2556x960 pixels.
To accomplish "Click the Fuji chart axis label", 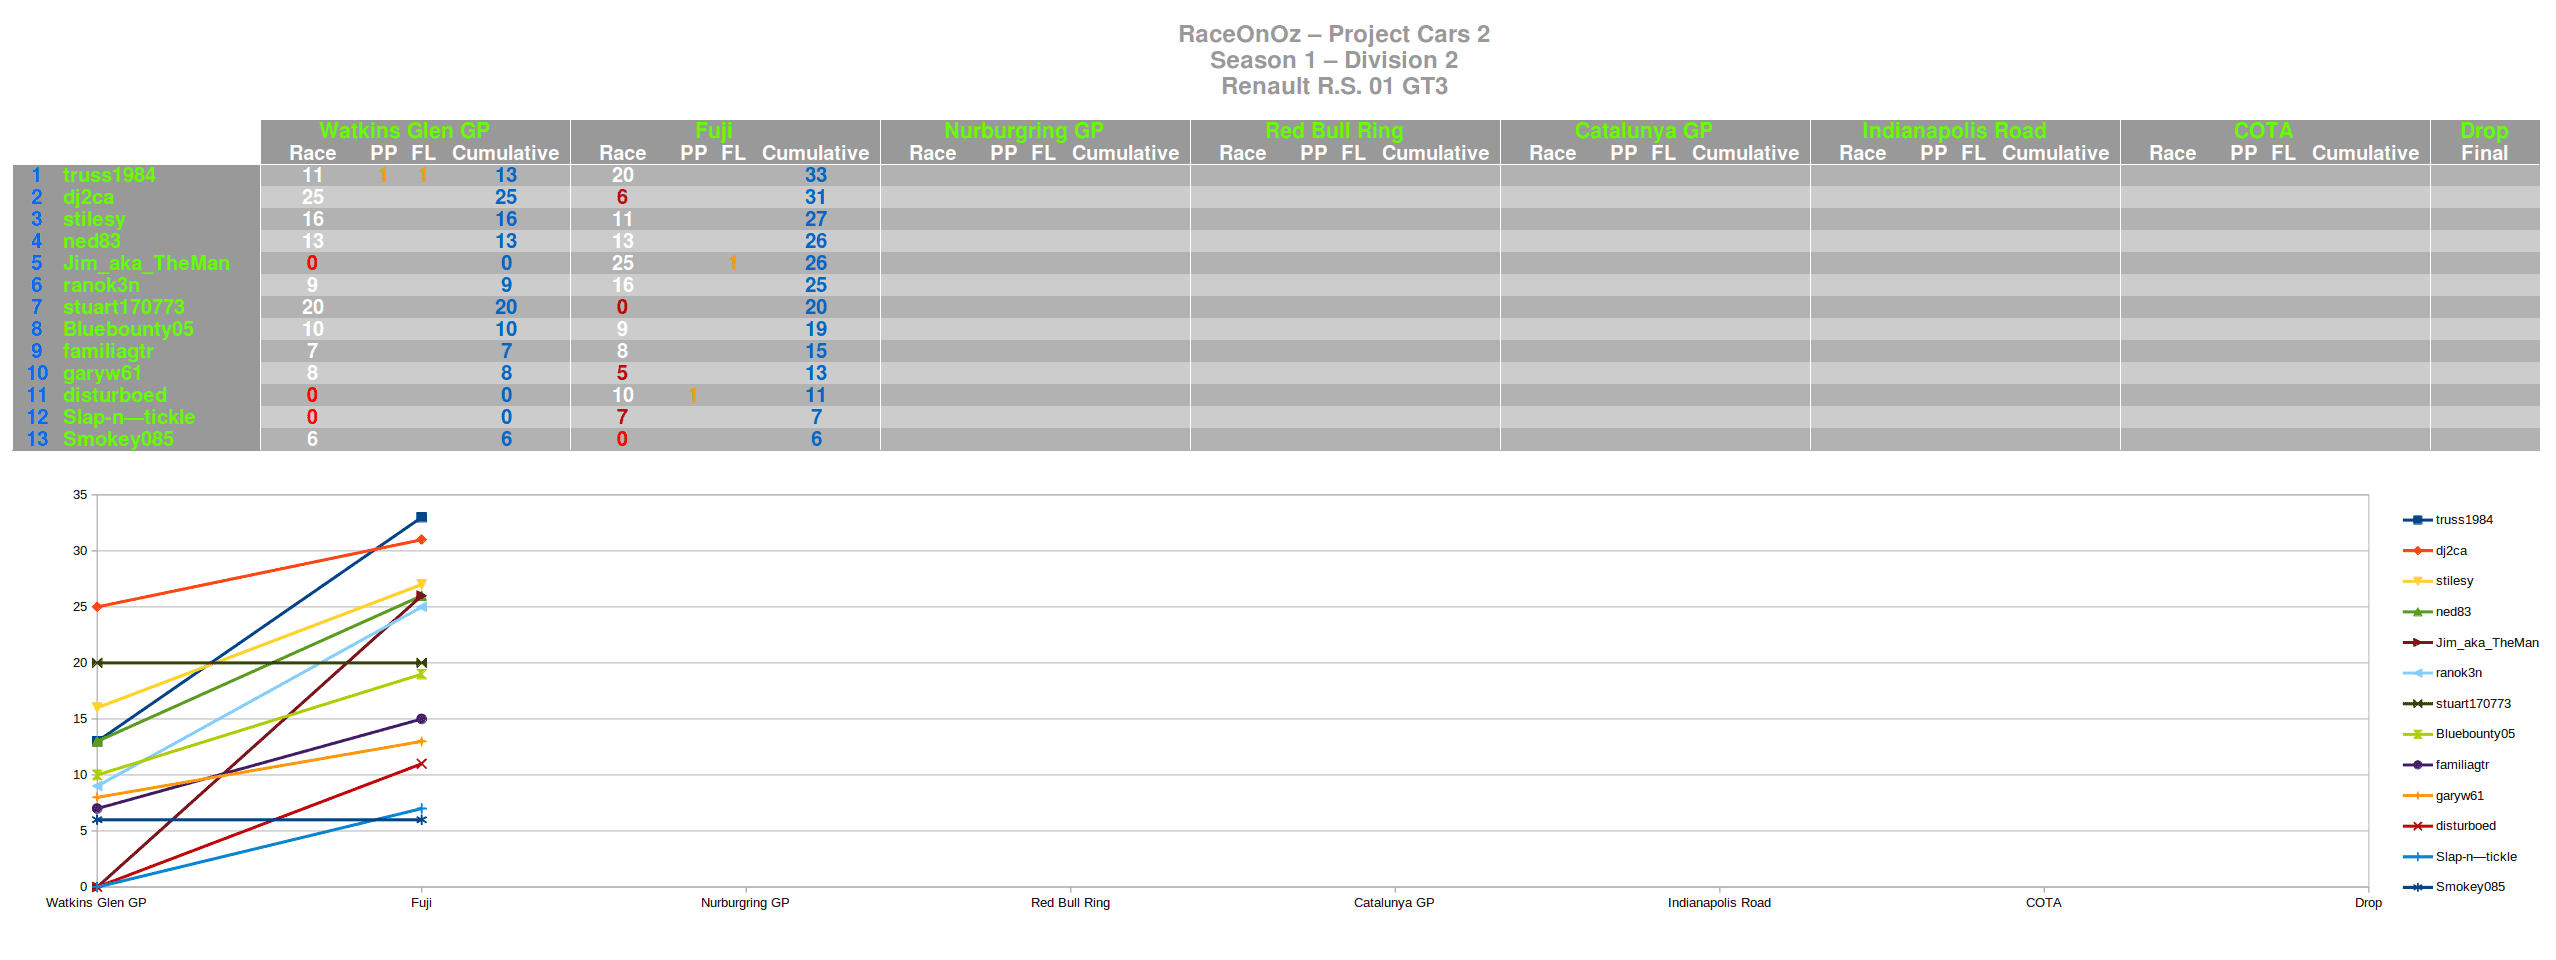I will pyautogui.click(x=421, y=903).
